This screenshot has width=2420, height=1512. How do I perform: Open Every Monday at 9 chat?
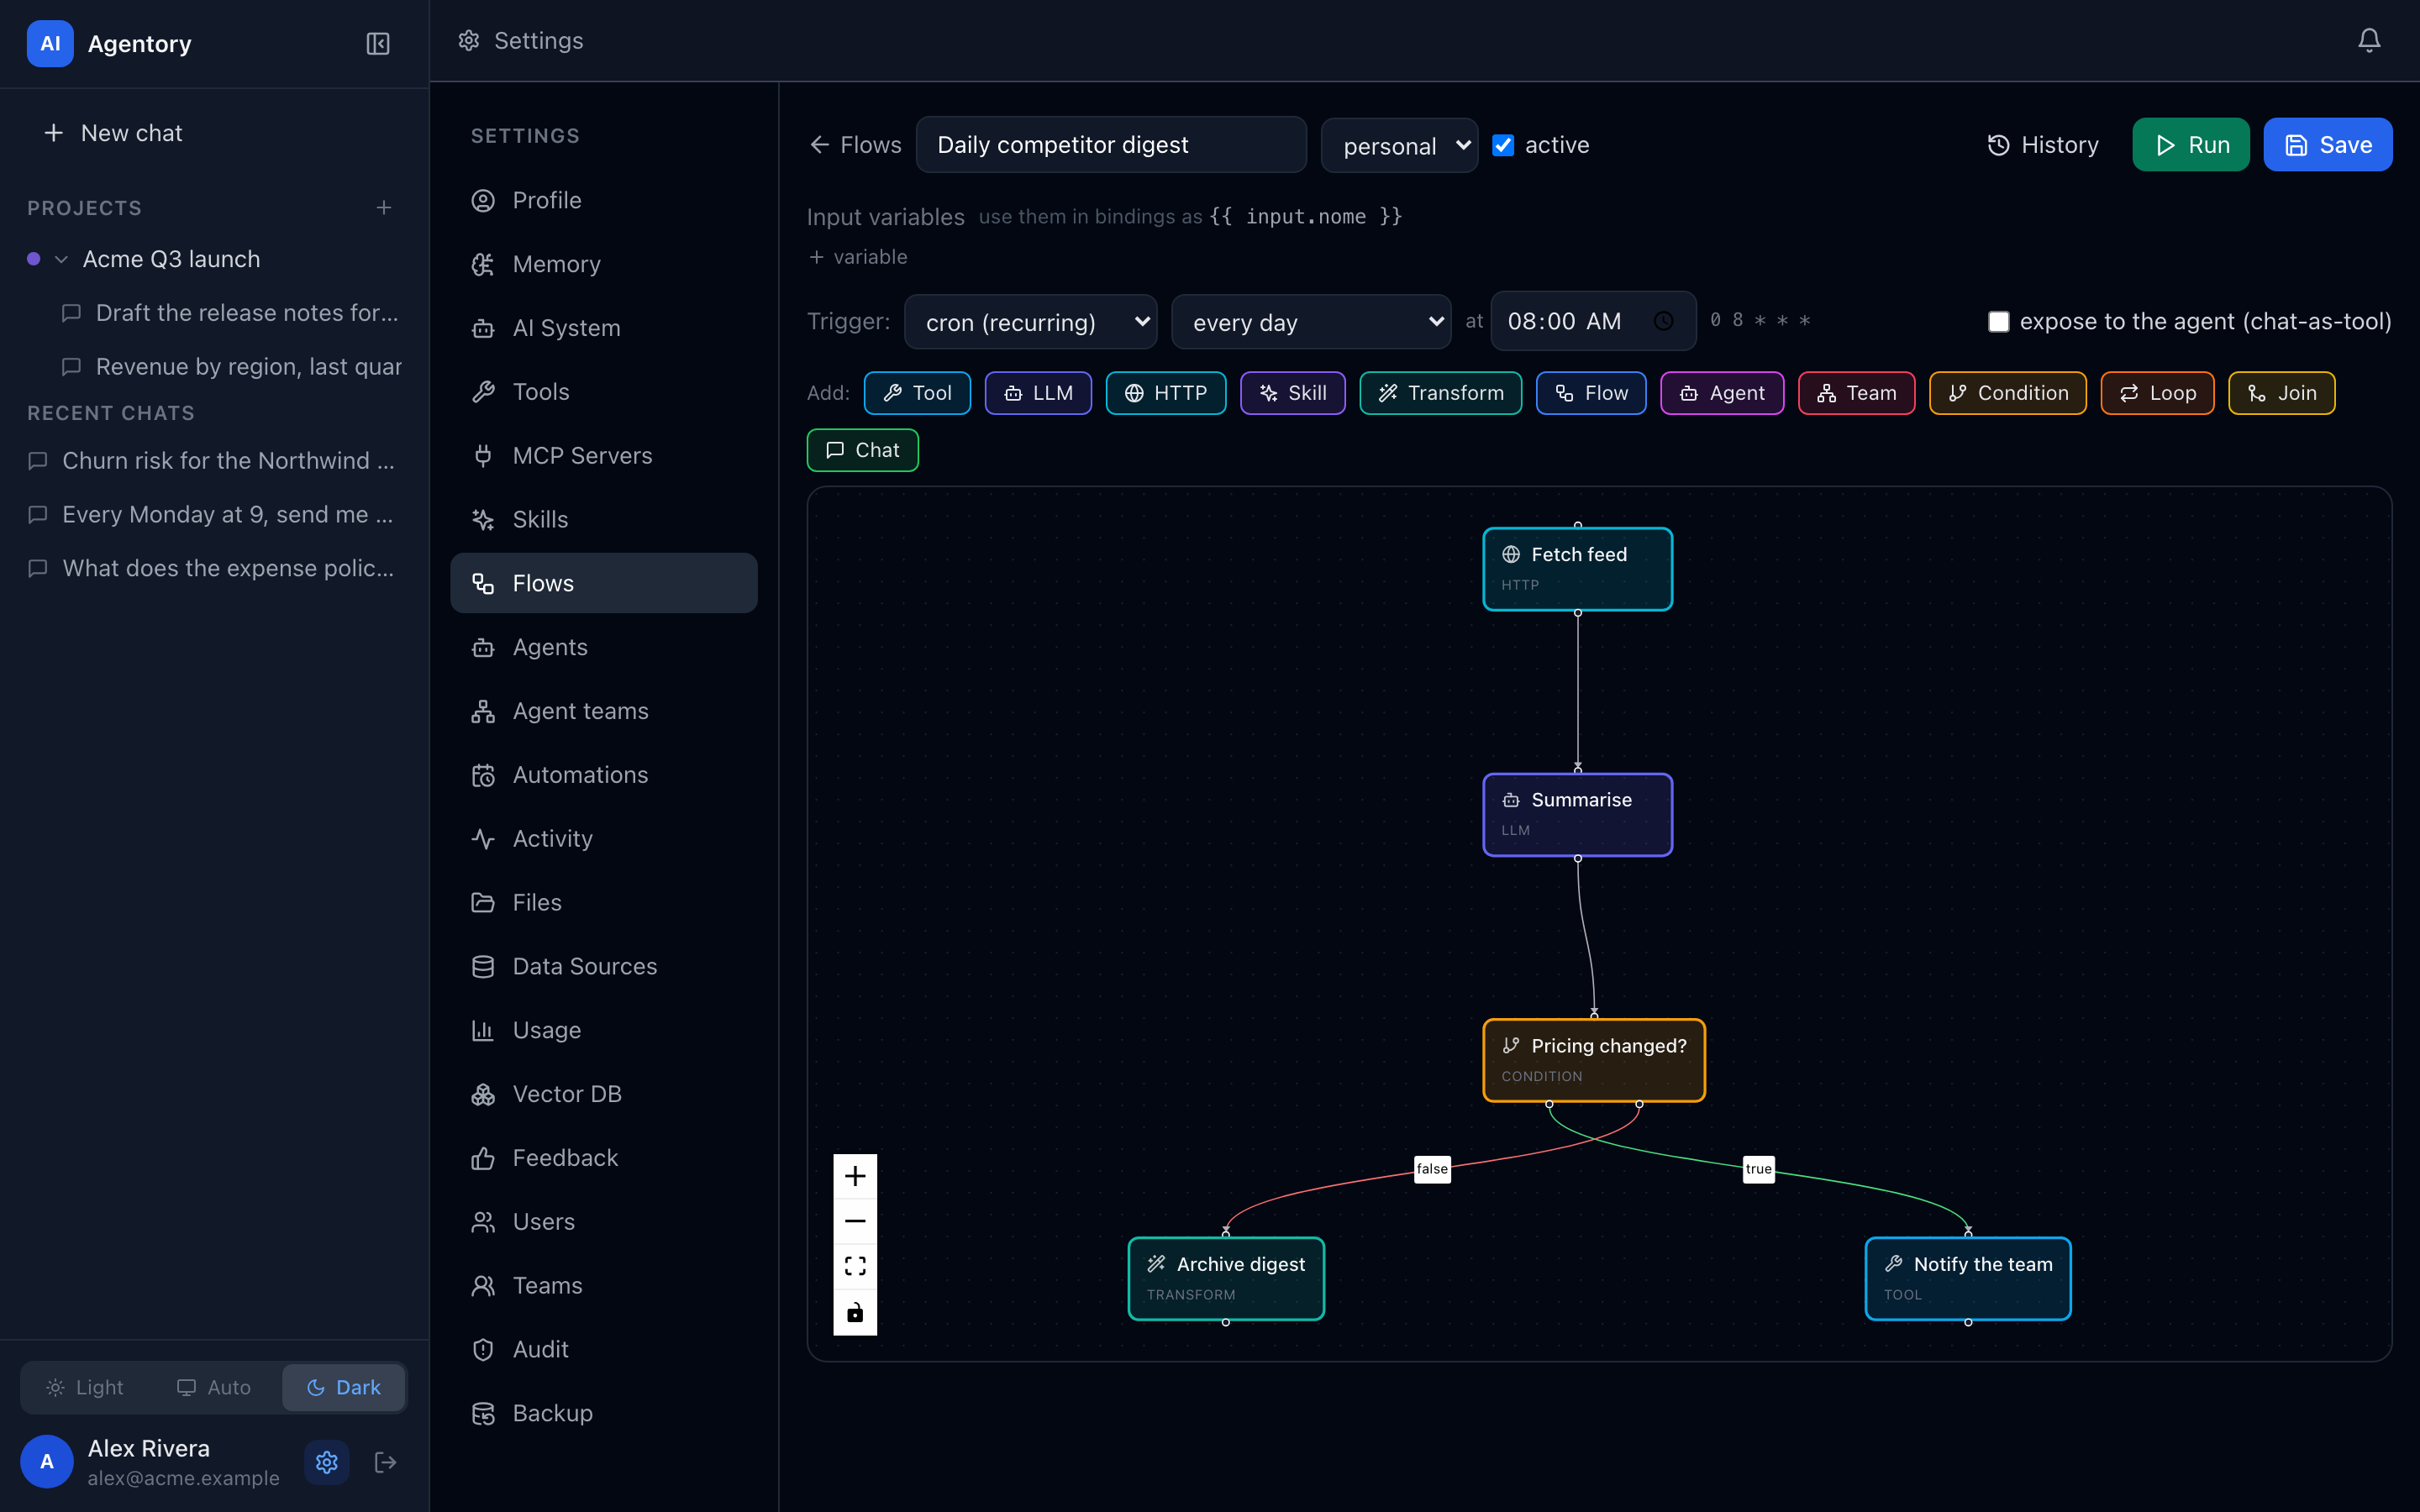click(x=214, y=514)
